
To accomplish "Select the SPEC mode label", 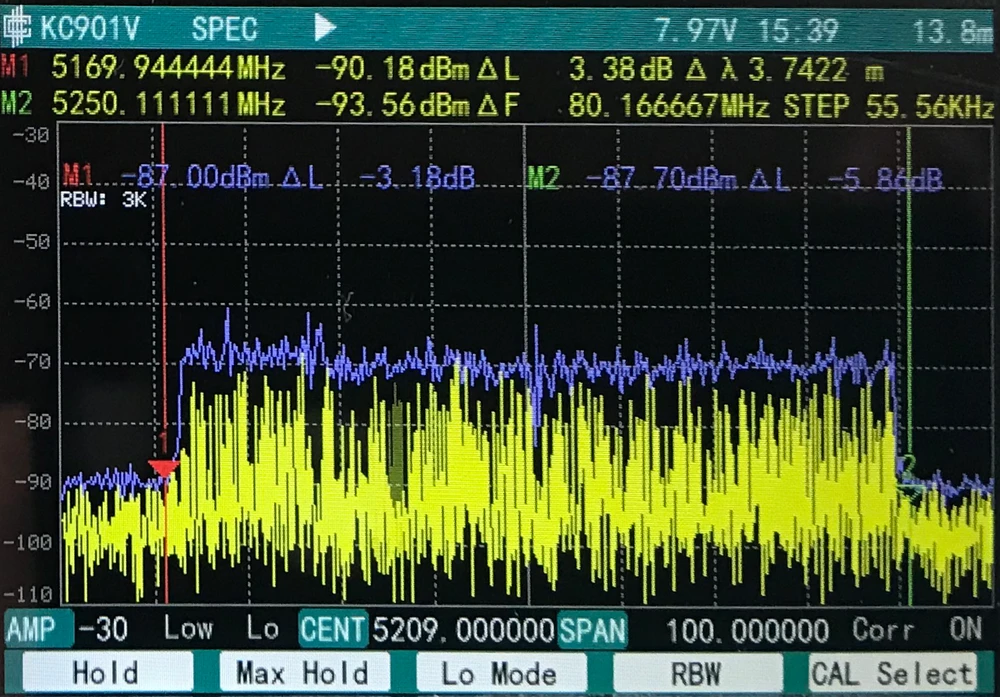I will pyautogui.click(x=224, y=29).
